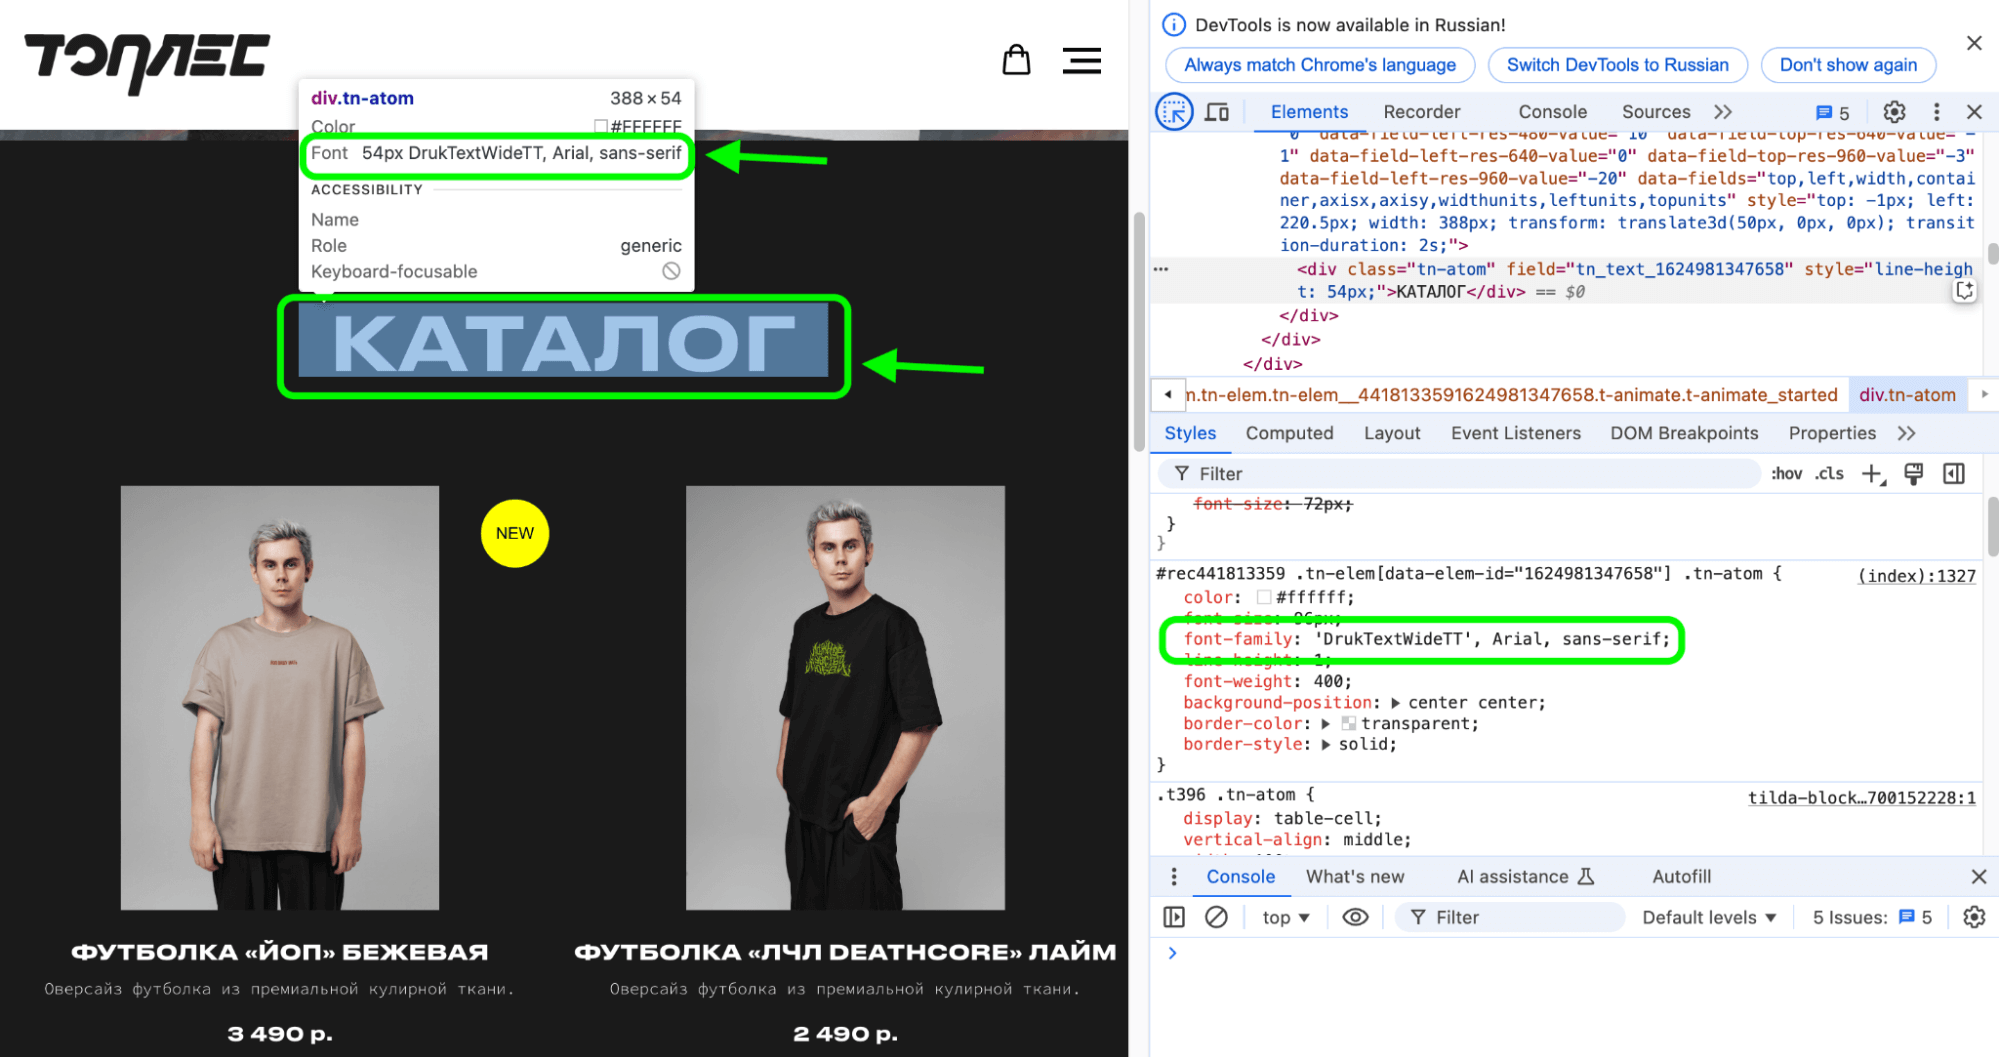
Task: Close the bottom drawer
Action: [x=1978, y=877]
